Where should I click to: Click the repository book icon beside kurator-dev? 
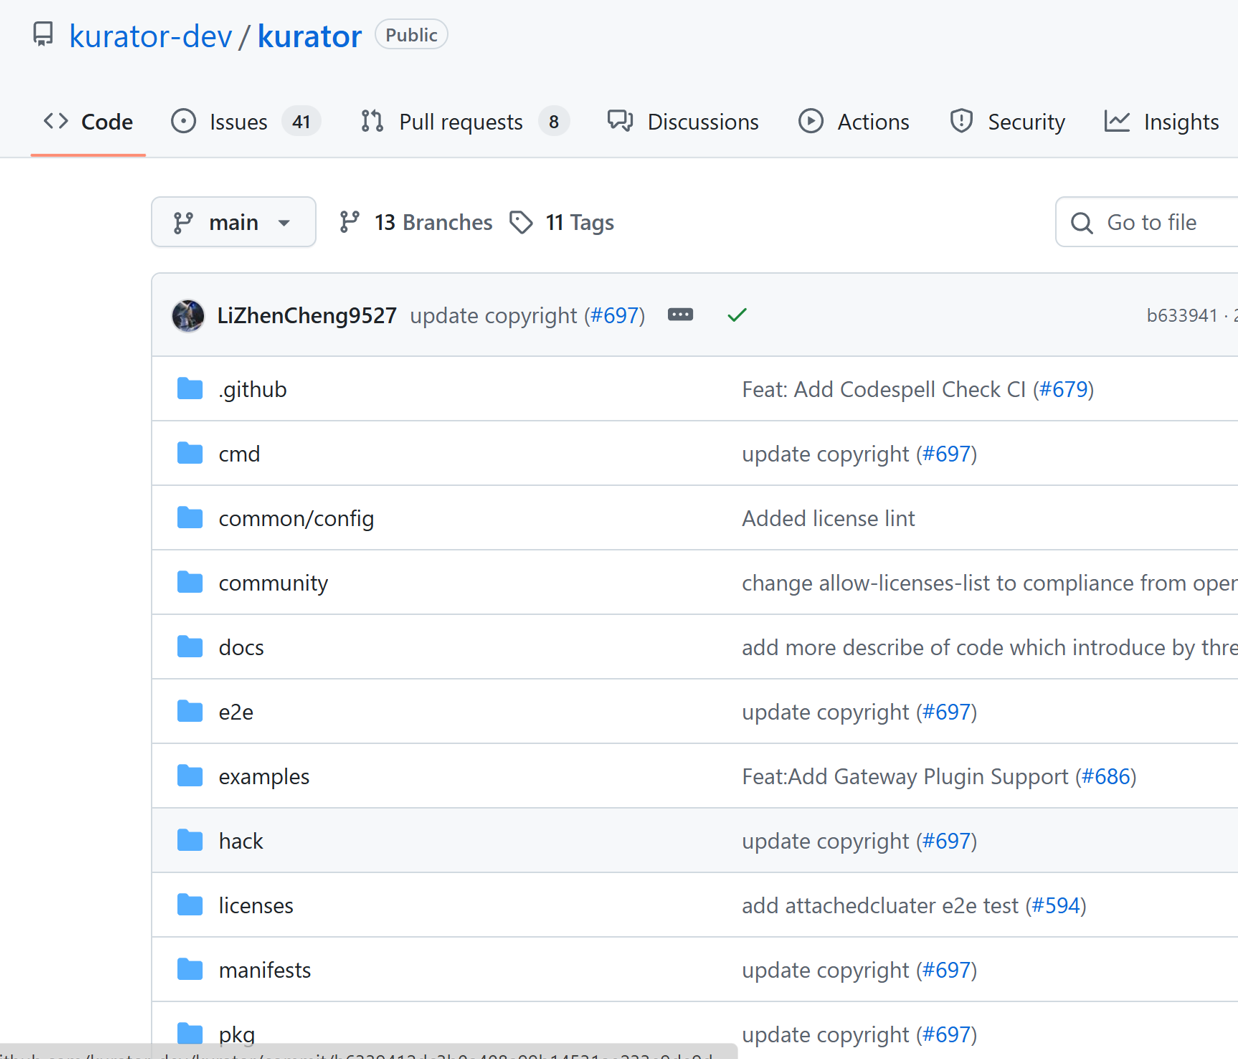[x=43, y=34]
